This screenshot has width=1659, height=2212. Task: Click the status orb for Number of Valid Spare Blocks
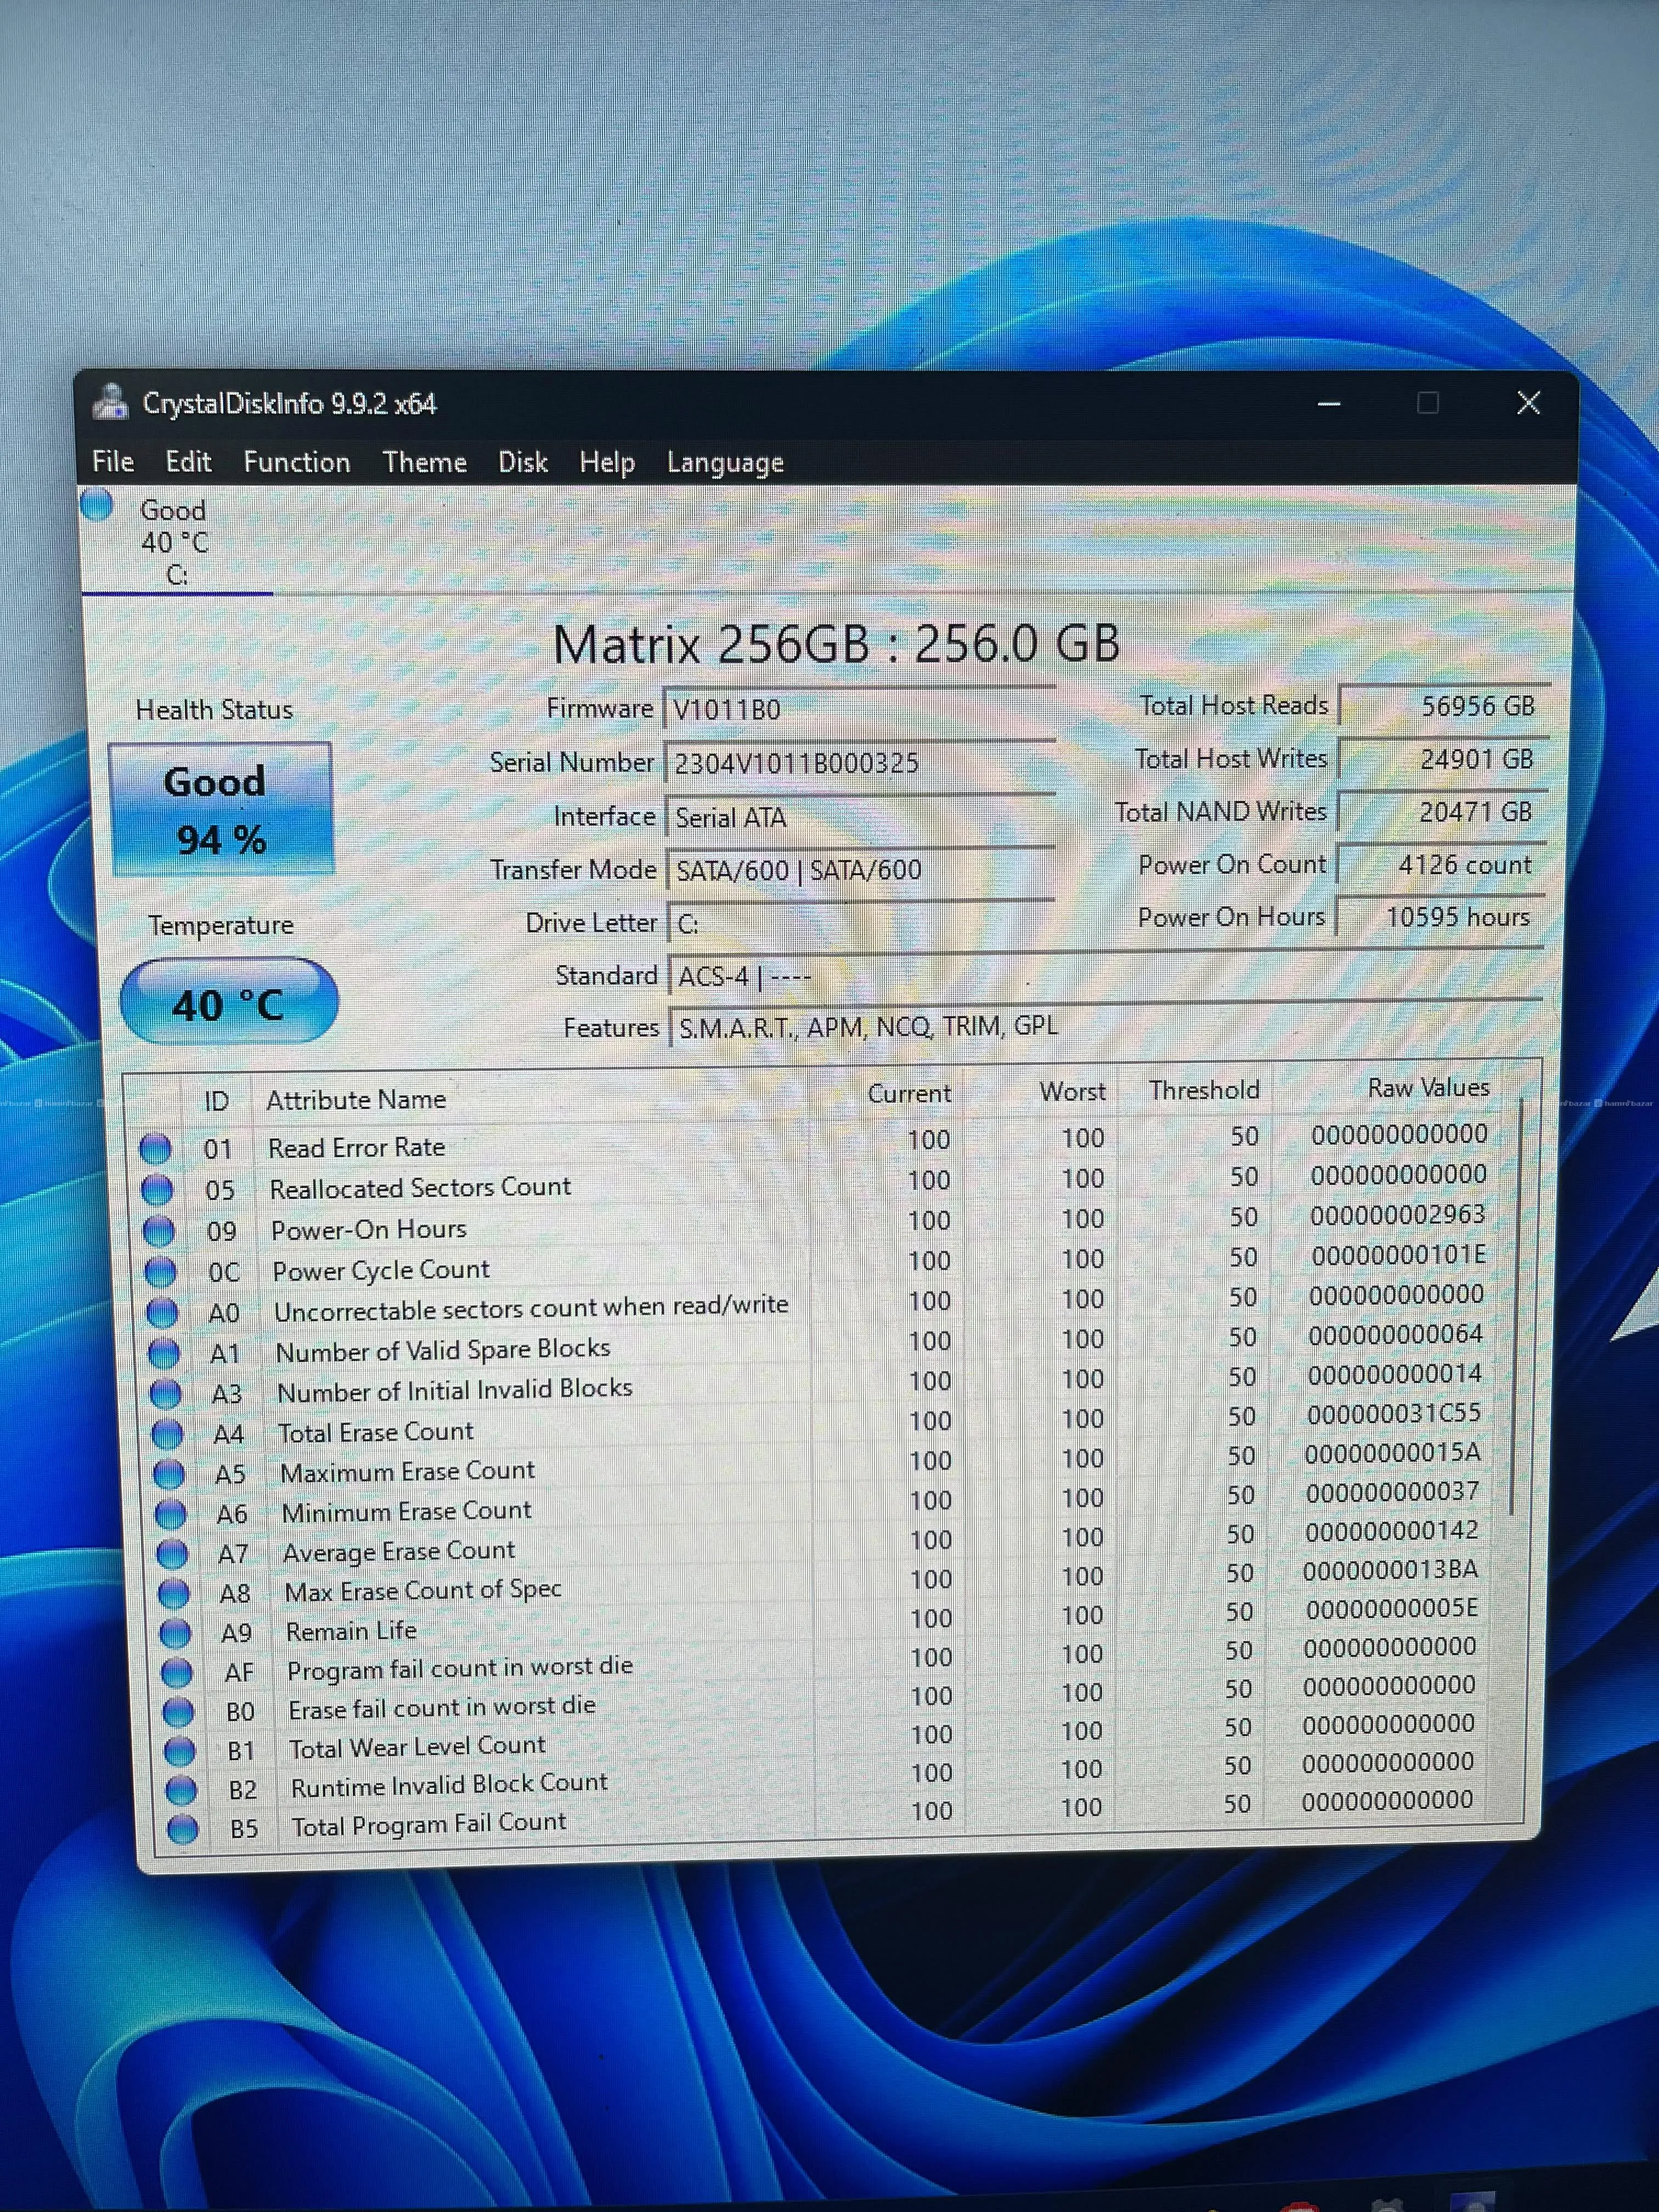[164, 1353]
